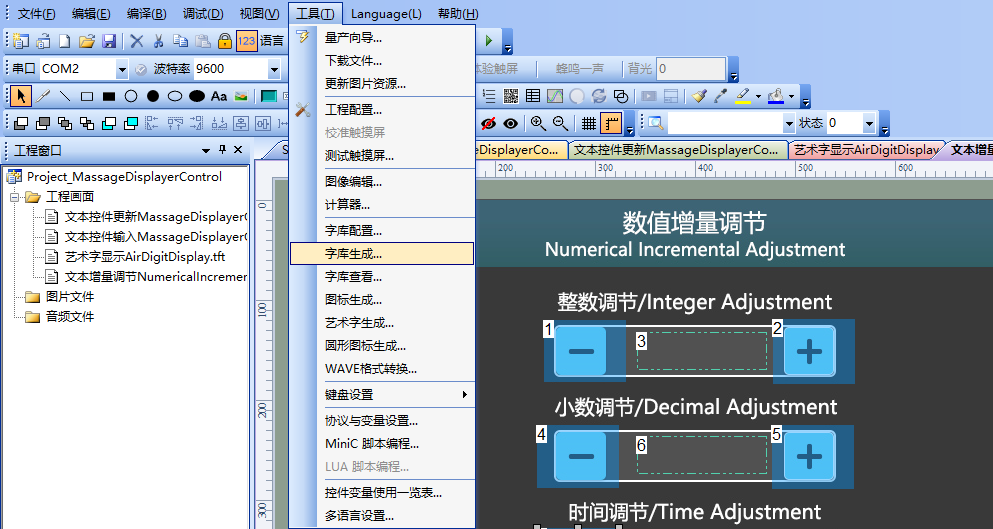Open the 状态 value dropdown

pos(869,123)
